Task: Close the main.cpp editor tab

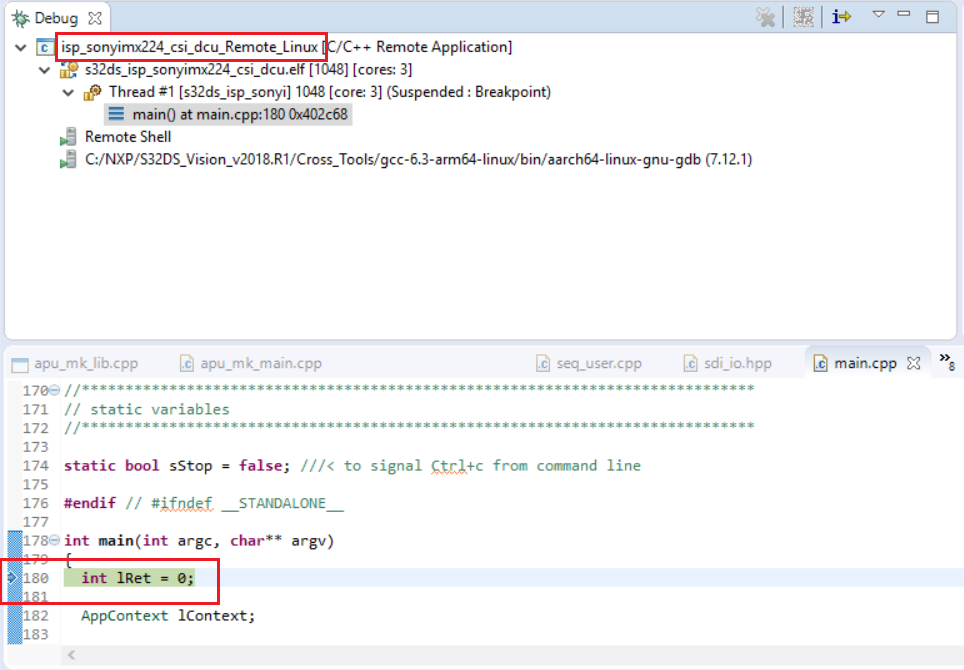Action: tap(914, 363)
